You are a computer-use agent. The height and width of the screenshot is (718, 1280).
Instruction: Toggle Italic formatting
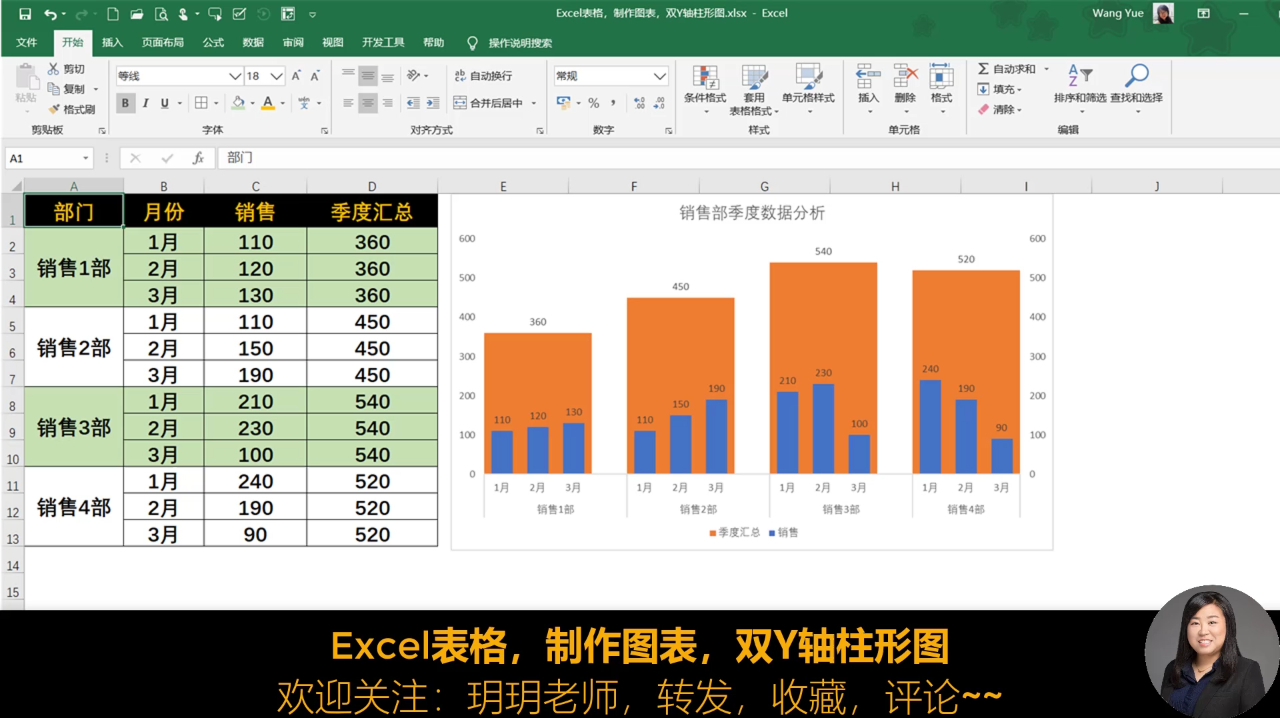(x=145, y=103)
